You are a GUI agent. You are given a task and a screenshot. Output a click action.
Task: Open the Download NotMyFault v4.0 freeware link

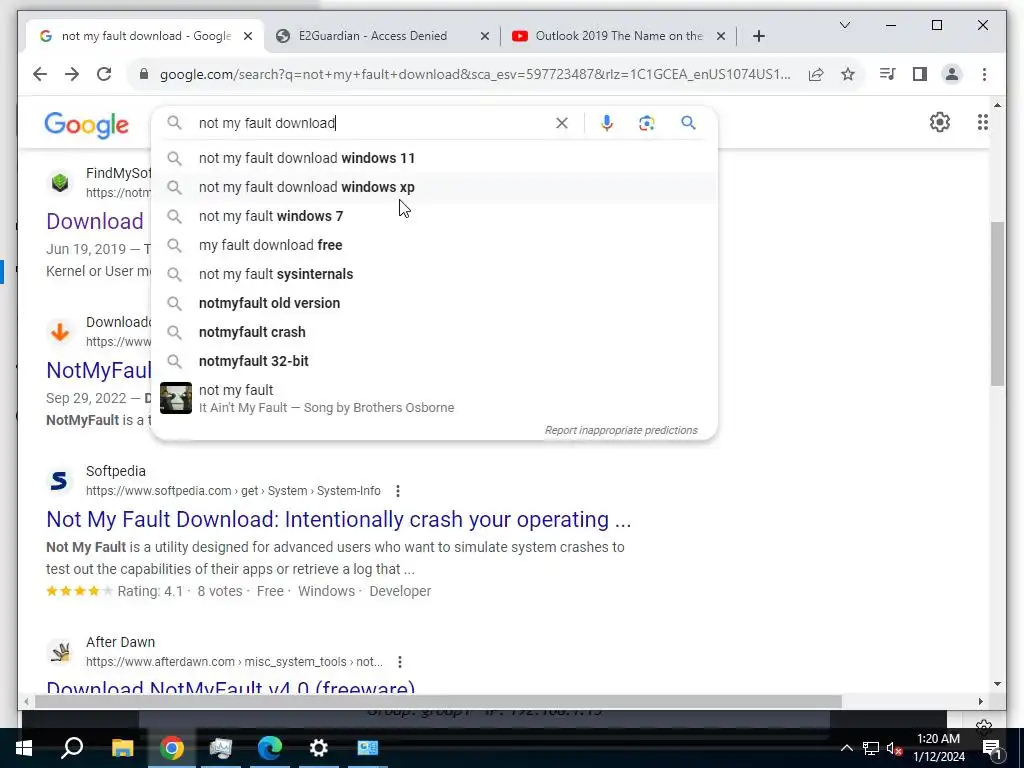tap(231, 687)
